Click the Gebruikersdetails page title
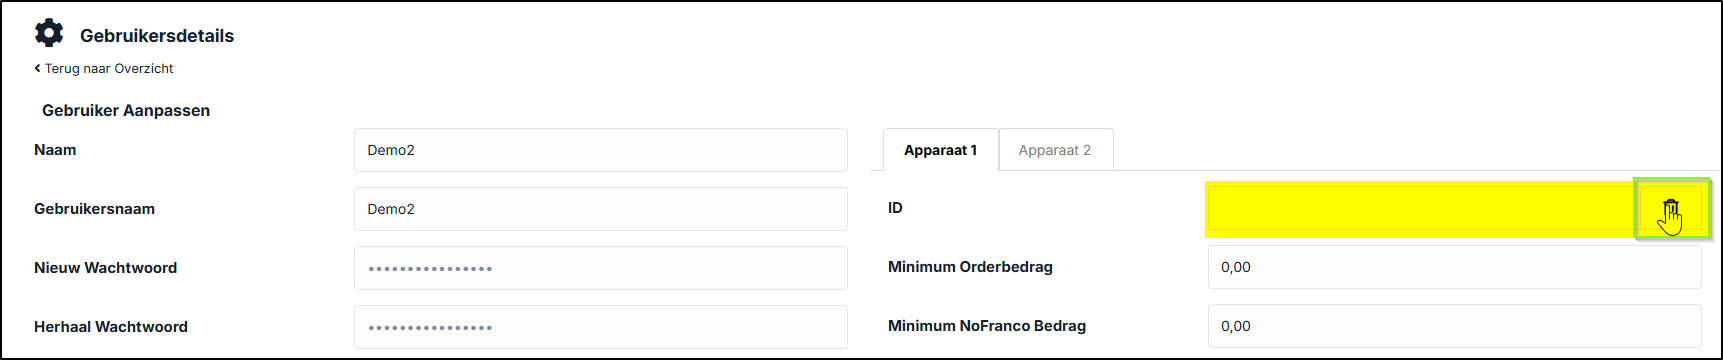This screenshot has width=1723, height=360. click(157, 36)
